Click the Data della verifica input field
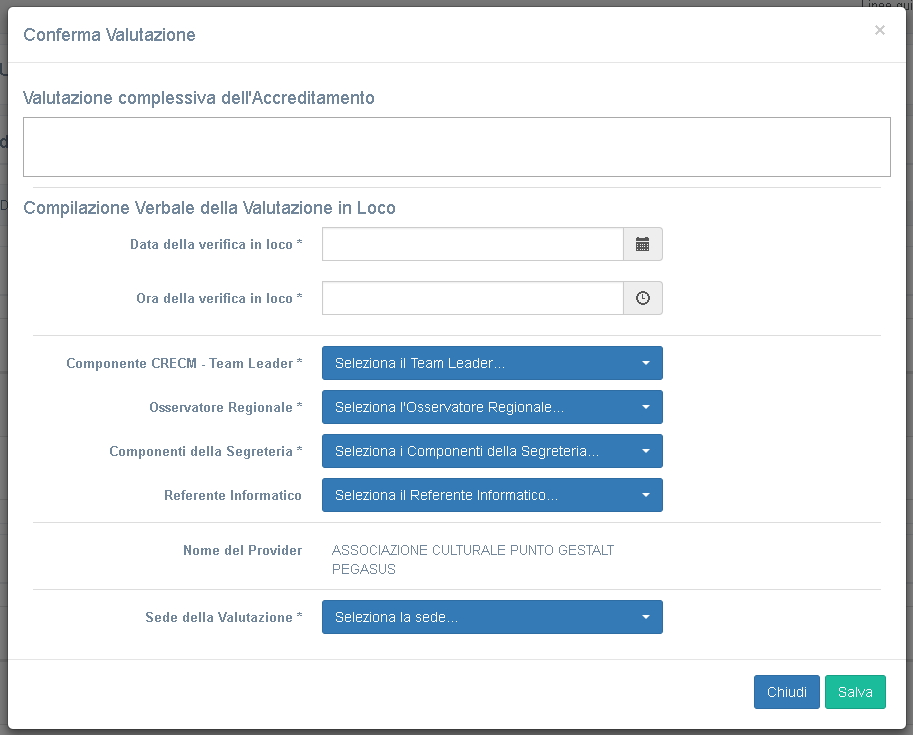Screen dimensions: 913x735 tap(473, 244)
